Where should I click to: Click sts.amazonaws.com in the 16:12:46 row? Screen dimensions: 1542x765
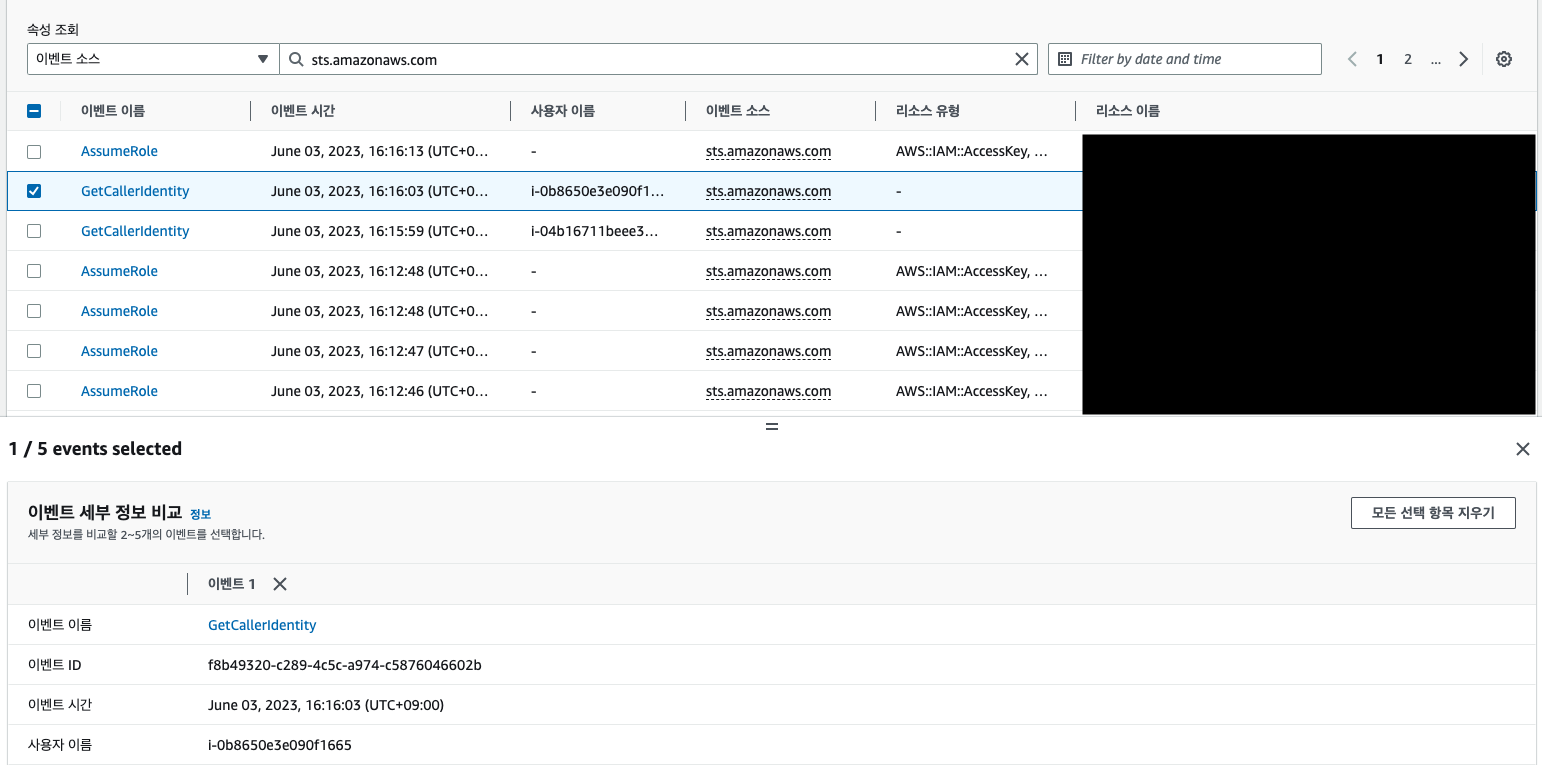point(768,391)
